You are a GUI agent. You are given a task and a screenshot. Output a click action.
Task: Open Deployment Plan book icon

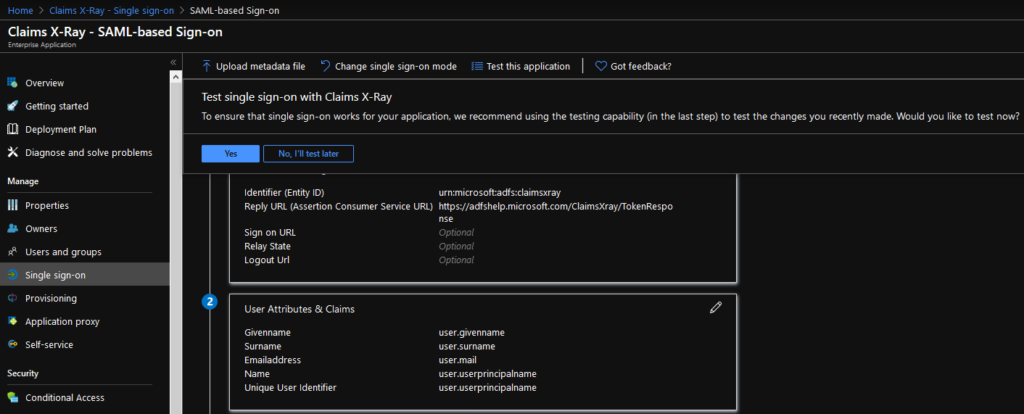[x=13, y=129]
